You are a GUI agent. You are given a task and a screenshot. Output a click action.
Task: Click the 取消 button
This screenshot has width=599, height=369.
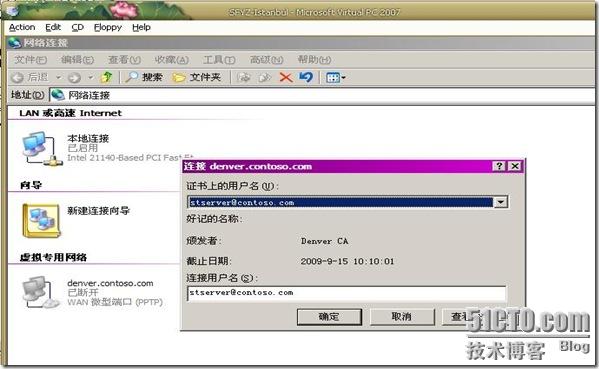[402, 317]
